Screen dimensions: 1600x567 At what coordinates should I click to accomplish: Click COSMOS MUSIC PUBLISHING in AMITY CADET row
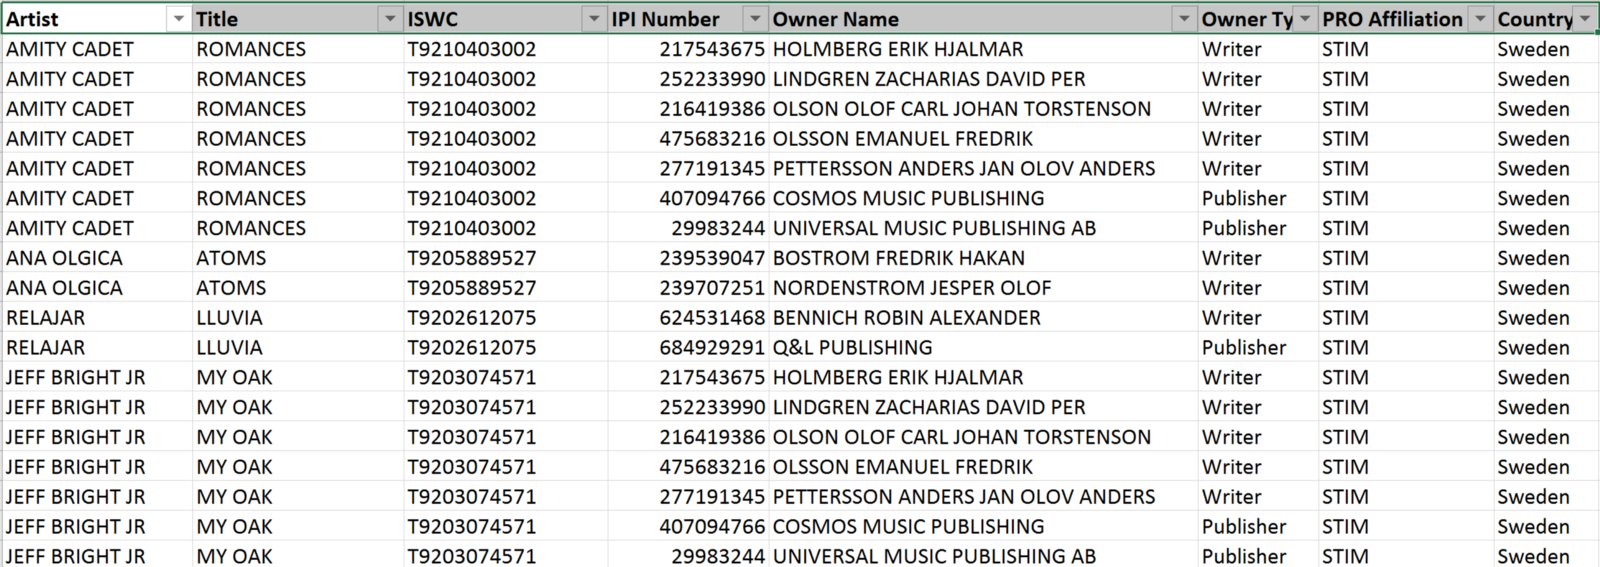(983, 198)
